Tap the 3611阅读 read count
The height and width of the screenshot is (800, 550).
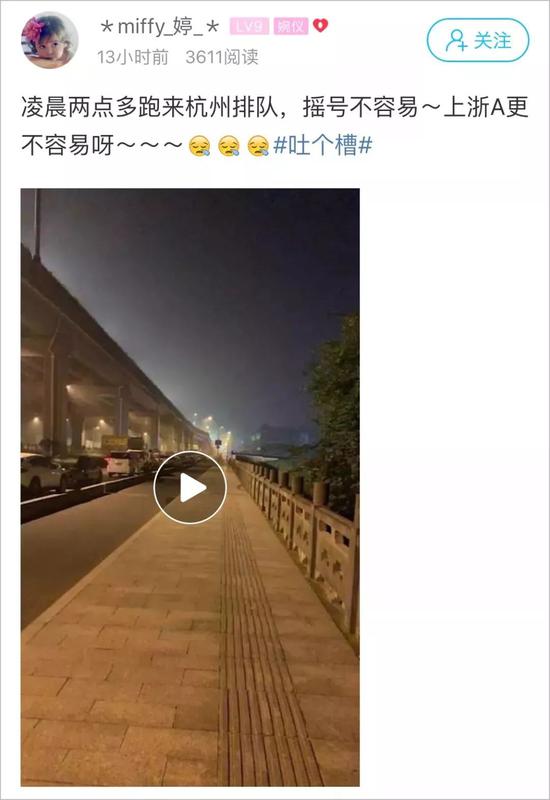click(x=222, y=57)
